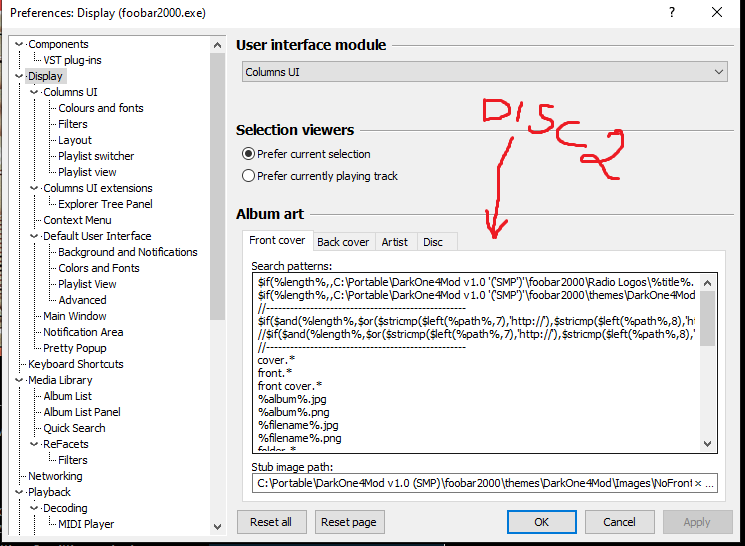Click the tree scrollbar up arrow
Image resolution: width=745 pixels, height=546 pixels.
pos(217,45)
